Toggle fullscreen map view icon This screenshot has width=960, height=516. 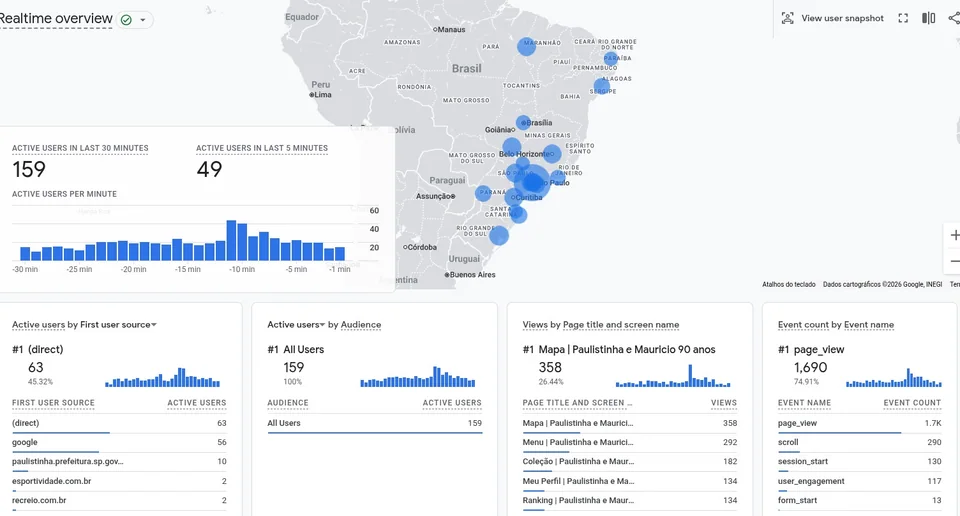pos(903,18)
